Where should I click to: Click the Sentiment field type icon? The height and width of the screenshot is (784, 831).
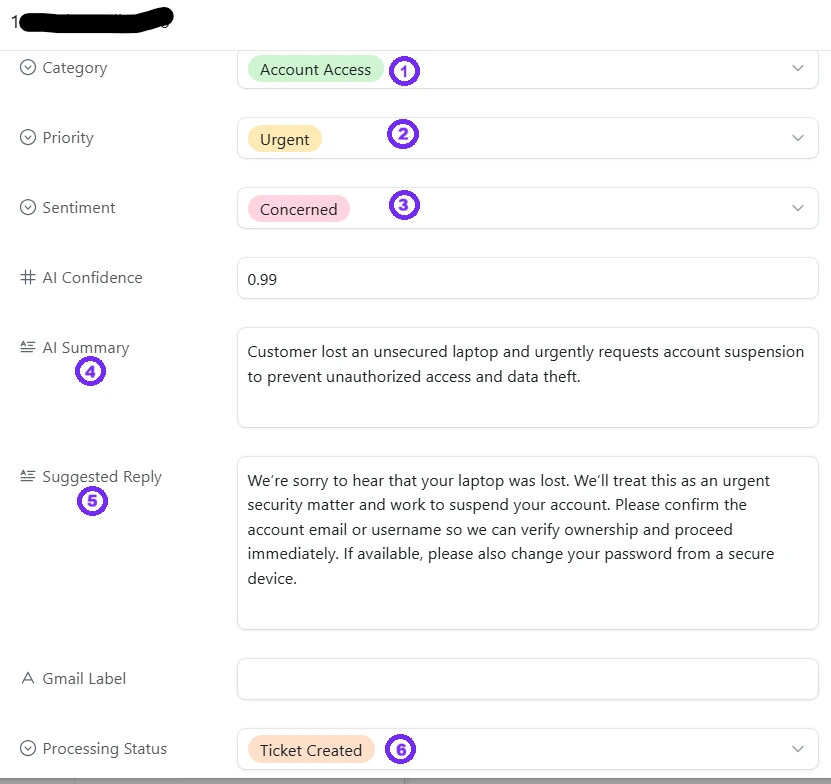(28, 207)
